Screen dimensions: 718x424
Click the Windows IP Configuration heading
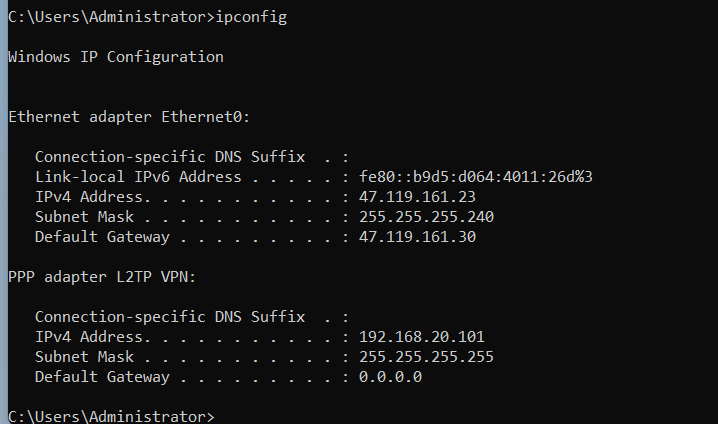pos(116,57)
